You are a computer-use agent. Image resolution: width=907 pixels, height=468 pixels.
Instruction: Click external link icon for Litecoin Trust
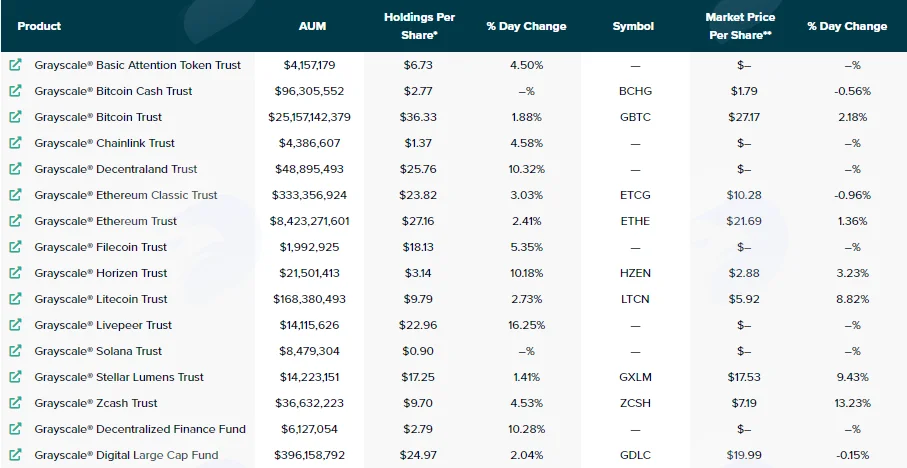16,299
